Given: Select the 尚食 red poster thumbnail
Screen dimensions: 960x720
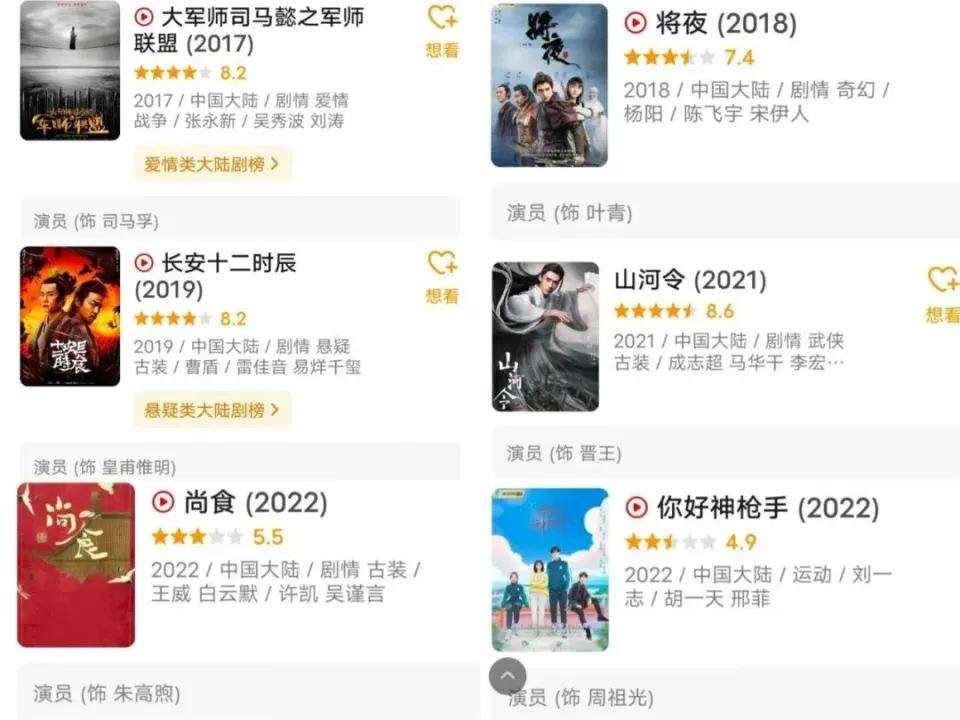Looking at the screenshot, I should pyautogui.click(x=76, y=564).
